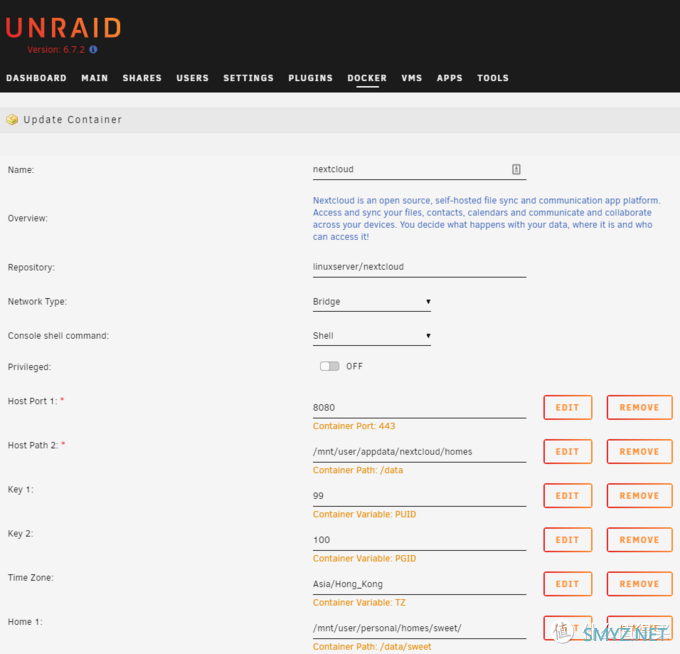Select the Docker tab
This screenshot has height=654, width=680.
[x=367, y=78]
